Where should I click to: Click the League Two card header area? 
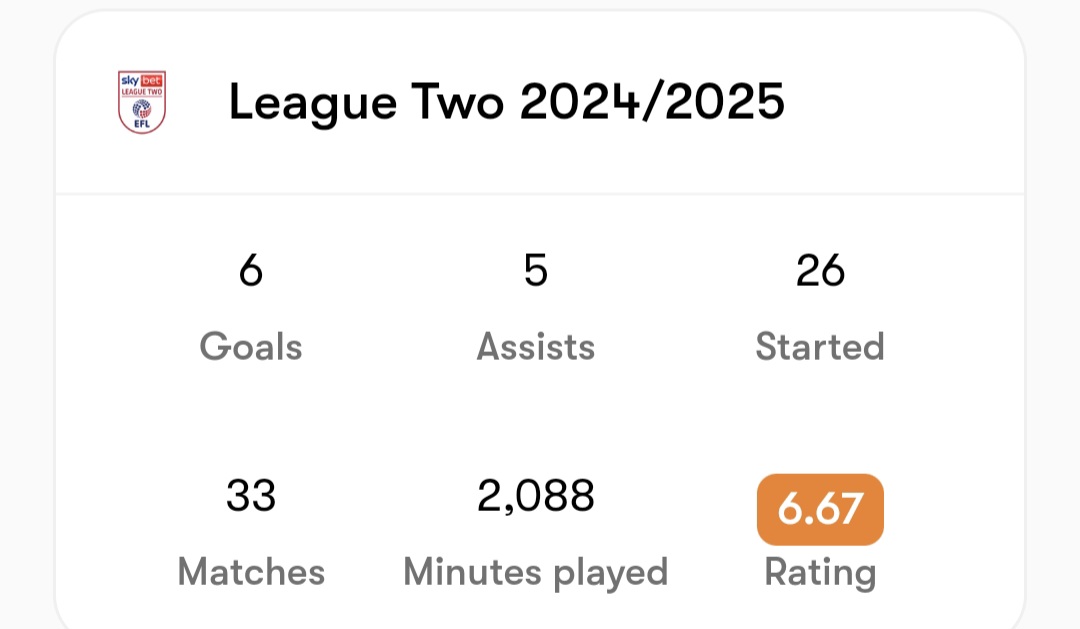(540, 102)
